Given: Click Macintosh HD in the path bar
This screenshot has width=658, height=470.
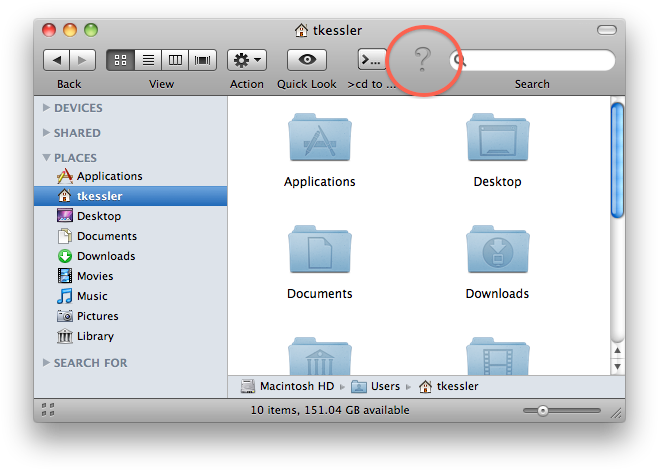Looking at the screenshot, I should (x=287, y=386).
